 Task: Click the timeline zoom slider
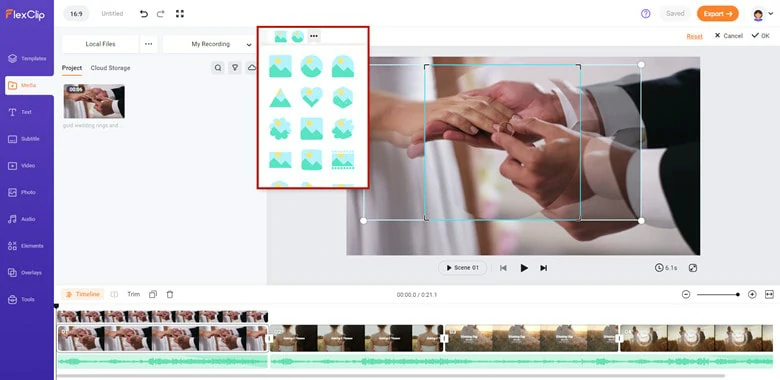click(717, 295)
